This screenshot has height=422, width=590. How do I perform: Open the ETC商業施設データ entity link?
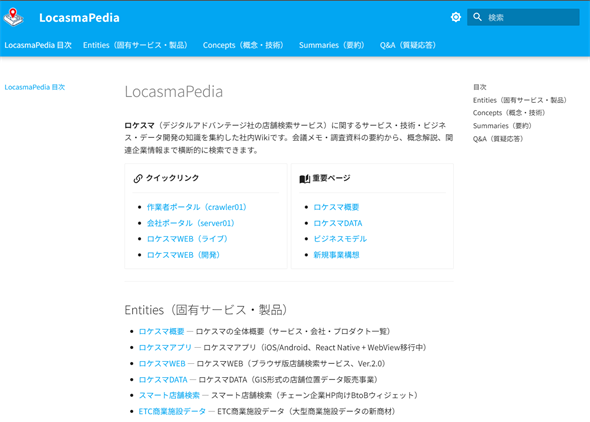point(172,411)
